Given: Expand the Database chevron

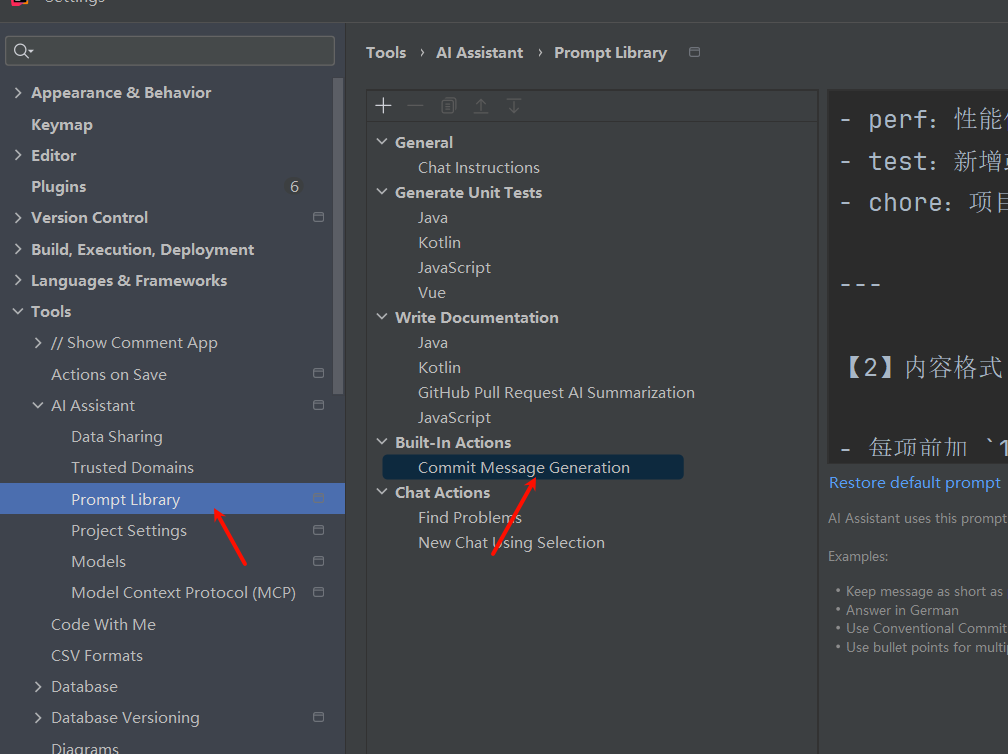Looking at the screenshot, I should [38, 687].
